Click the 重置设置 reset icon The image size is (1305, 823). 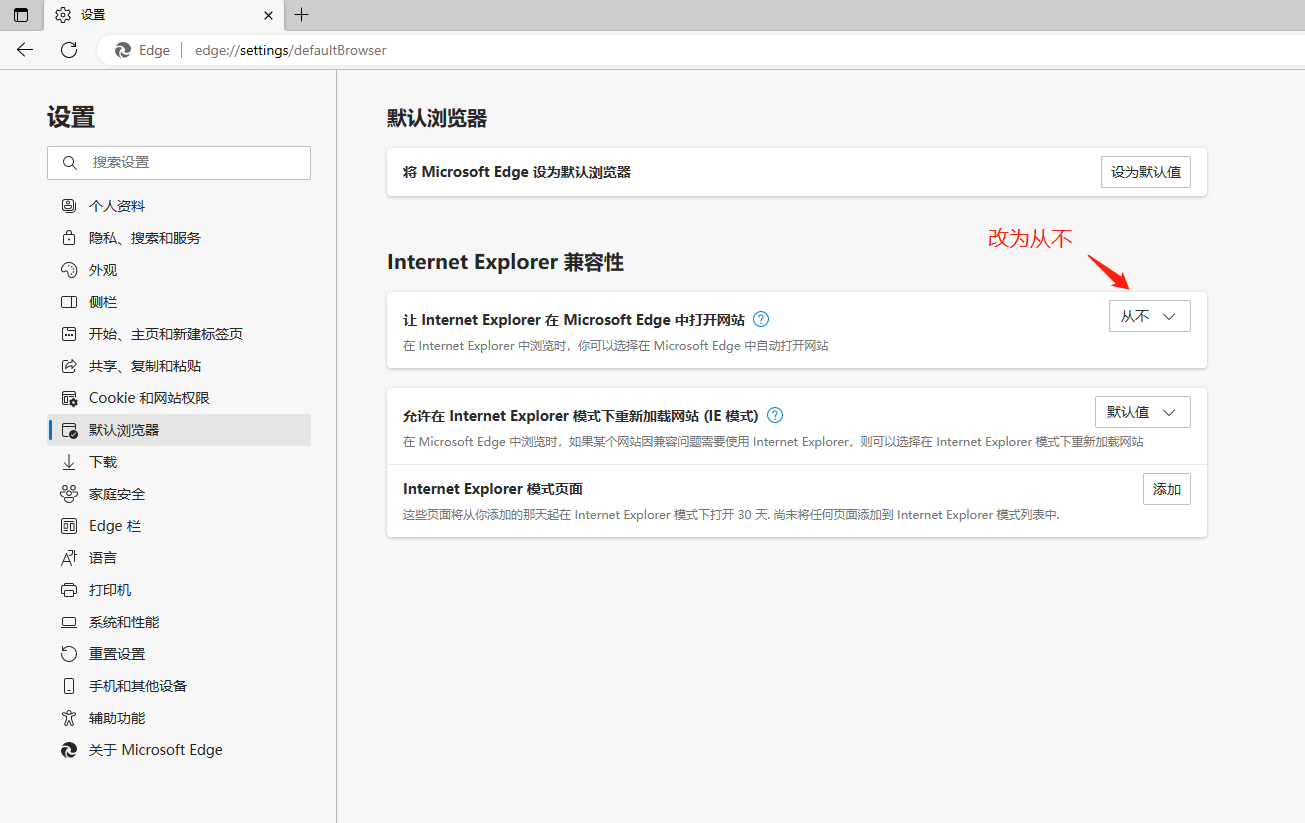tap(69, 654)
